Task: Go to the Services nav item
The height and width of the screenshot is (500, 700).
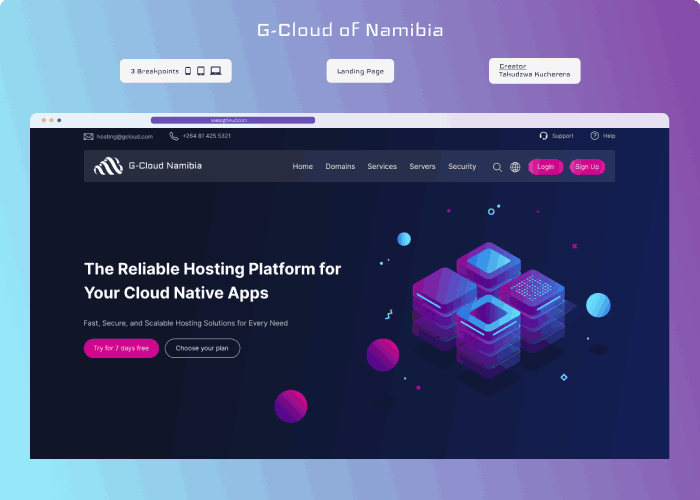Action: [x=382, y=167]
